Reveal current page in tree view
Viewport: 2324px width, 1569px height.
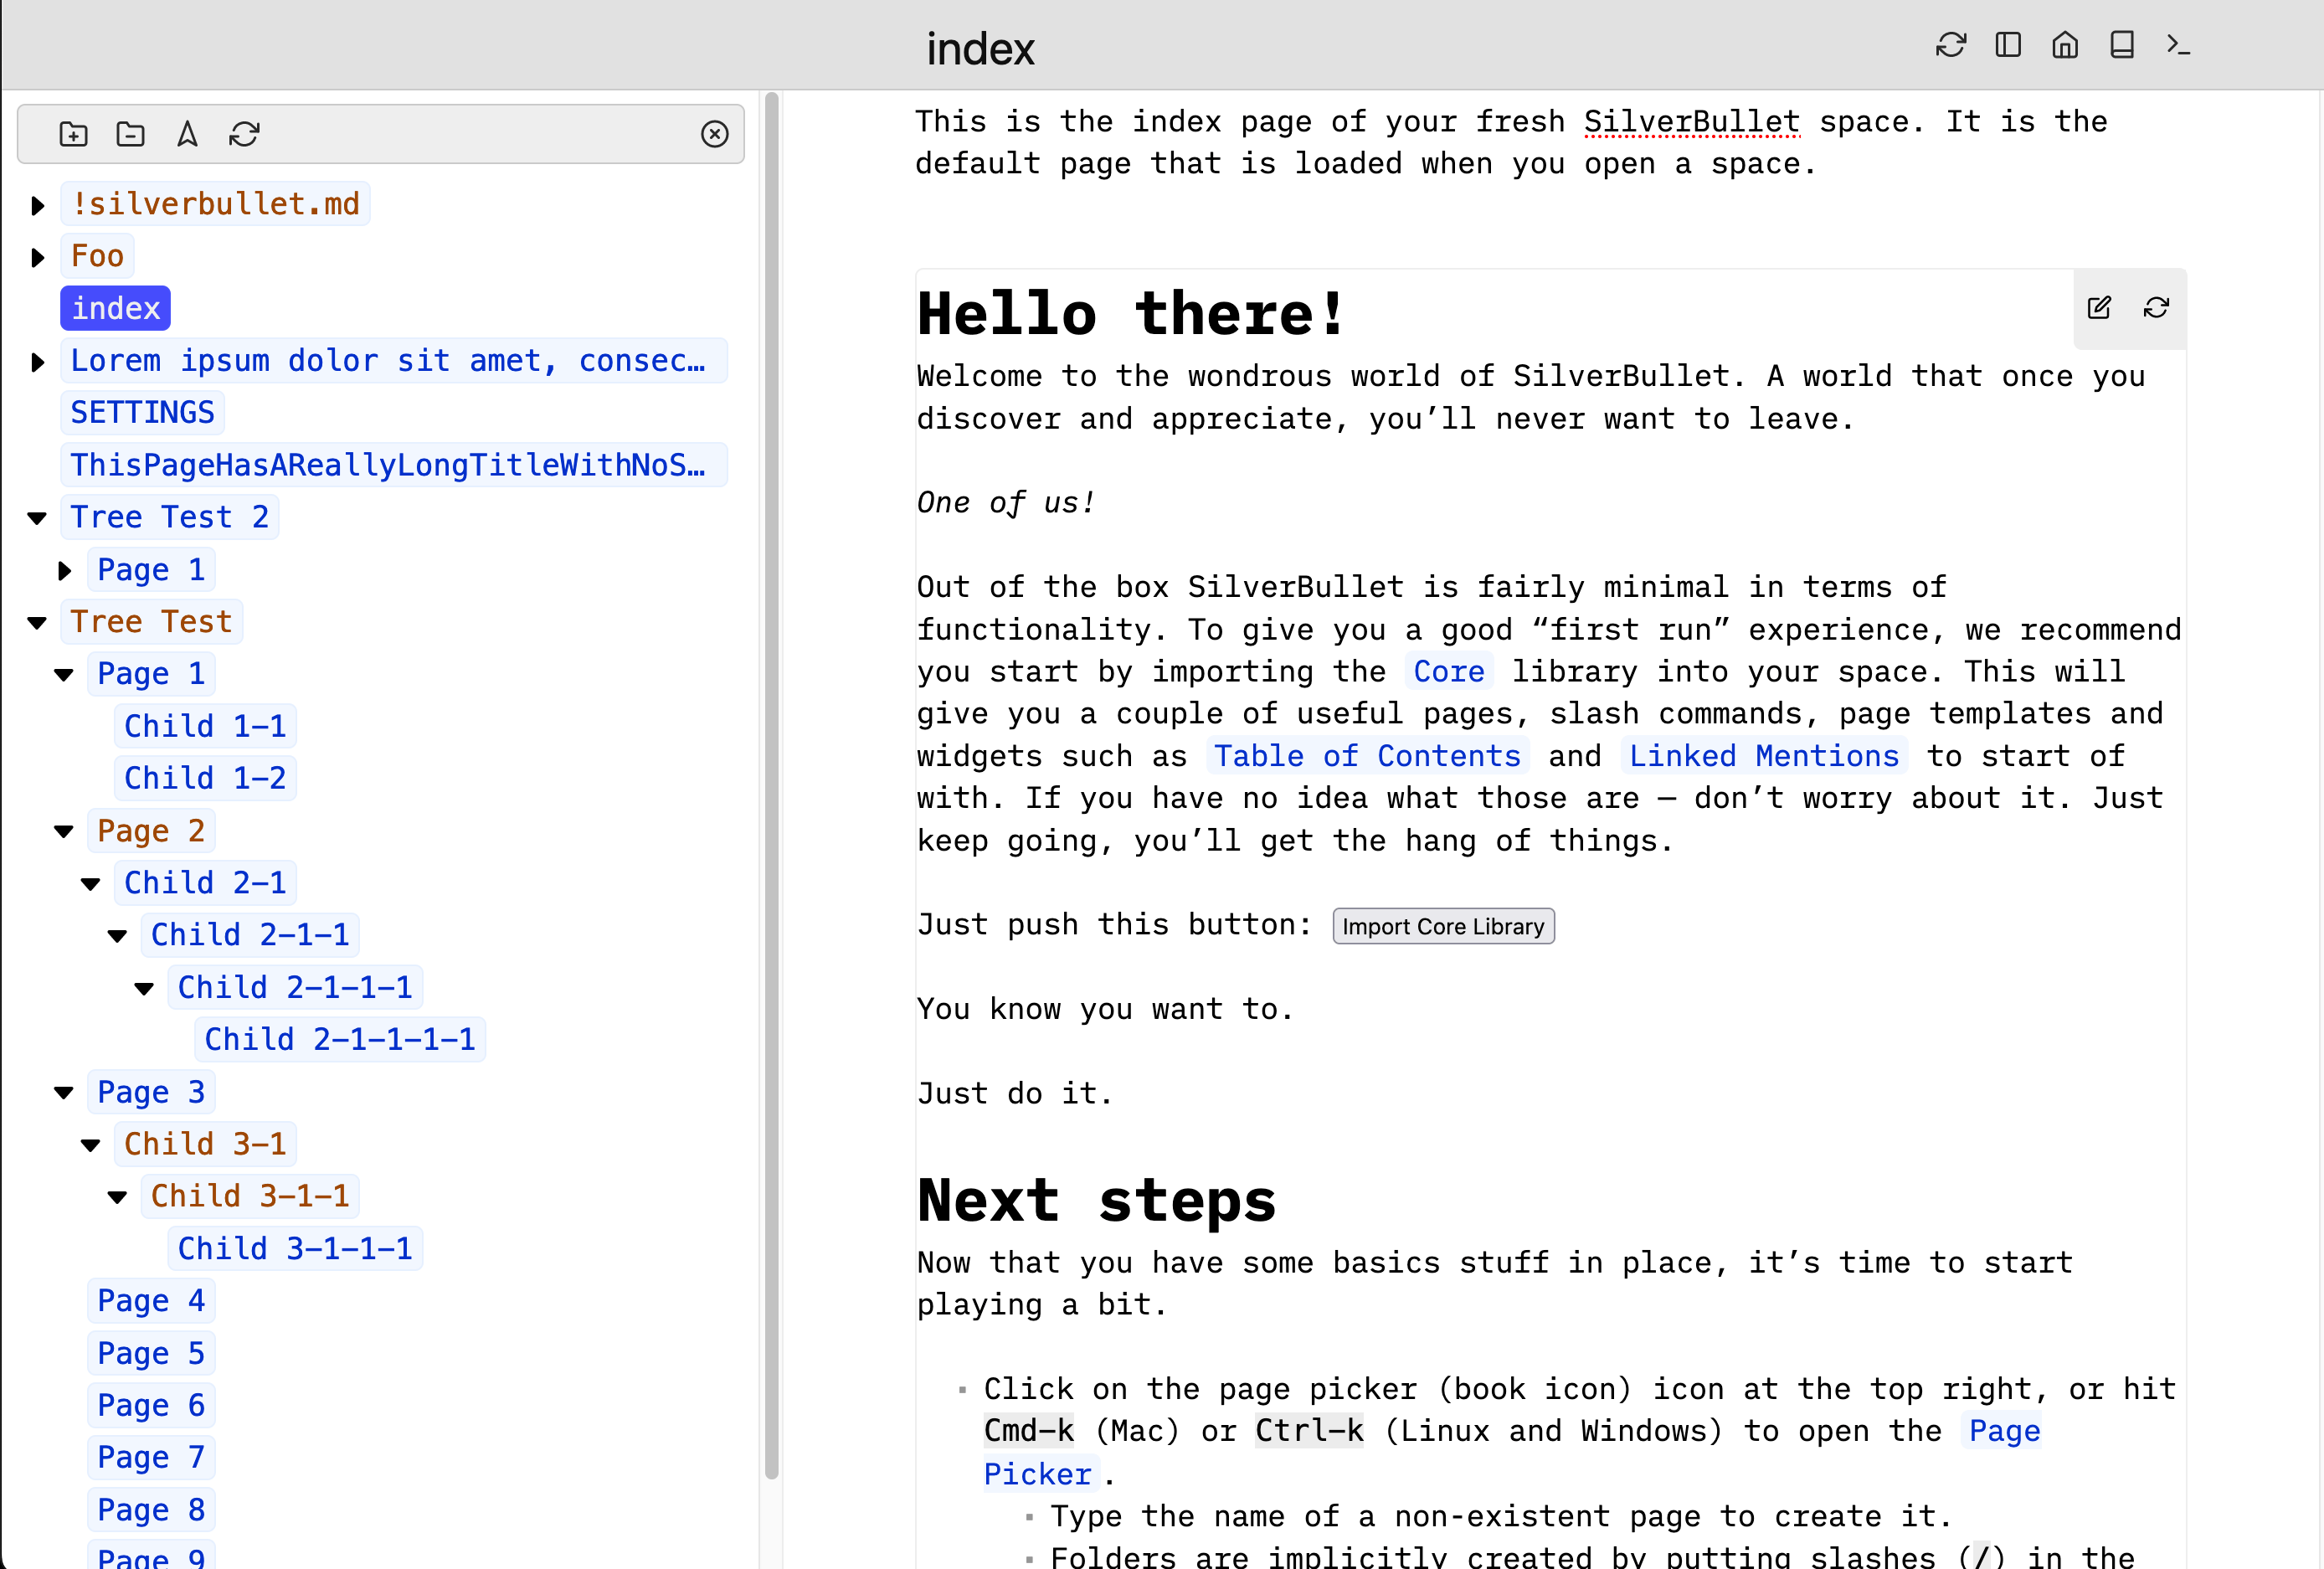pyautogui.click(x=187, y=134)
